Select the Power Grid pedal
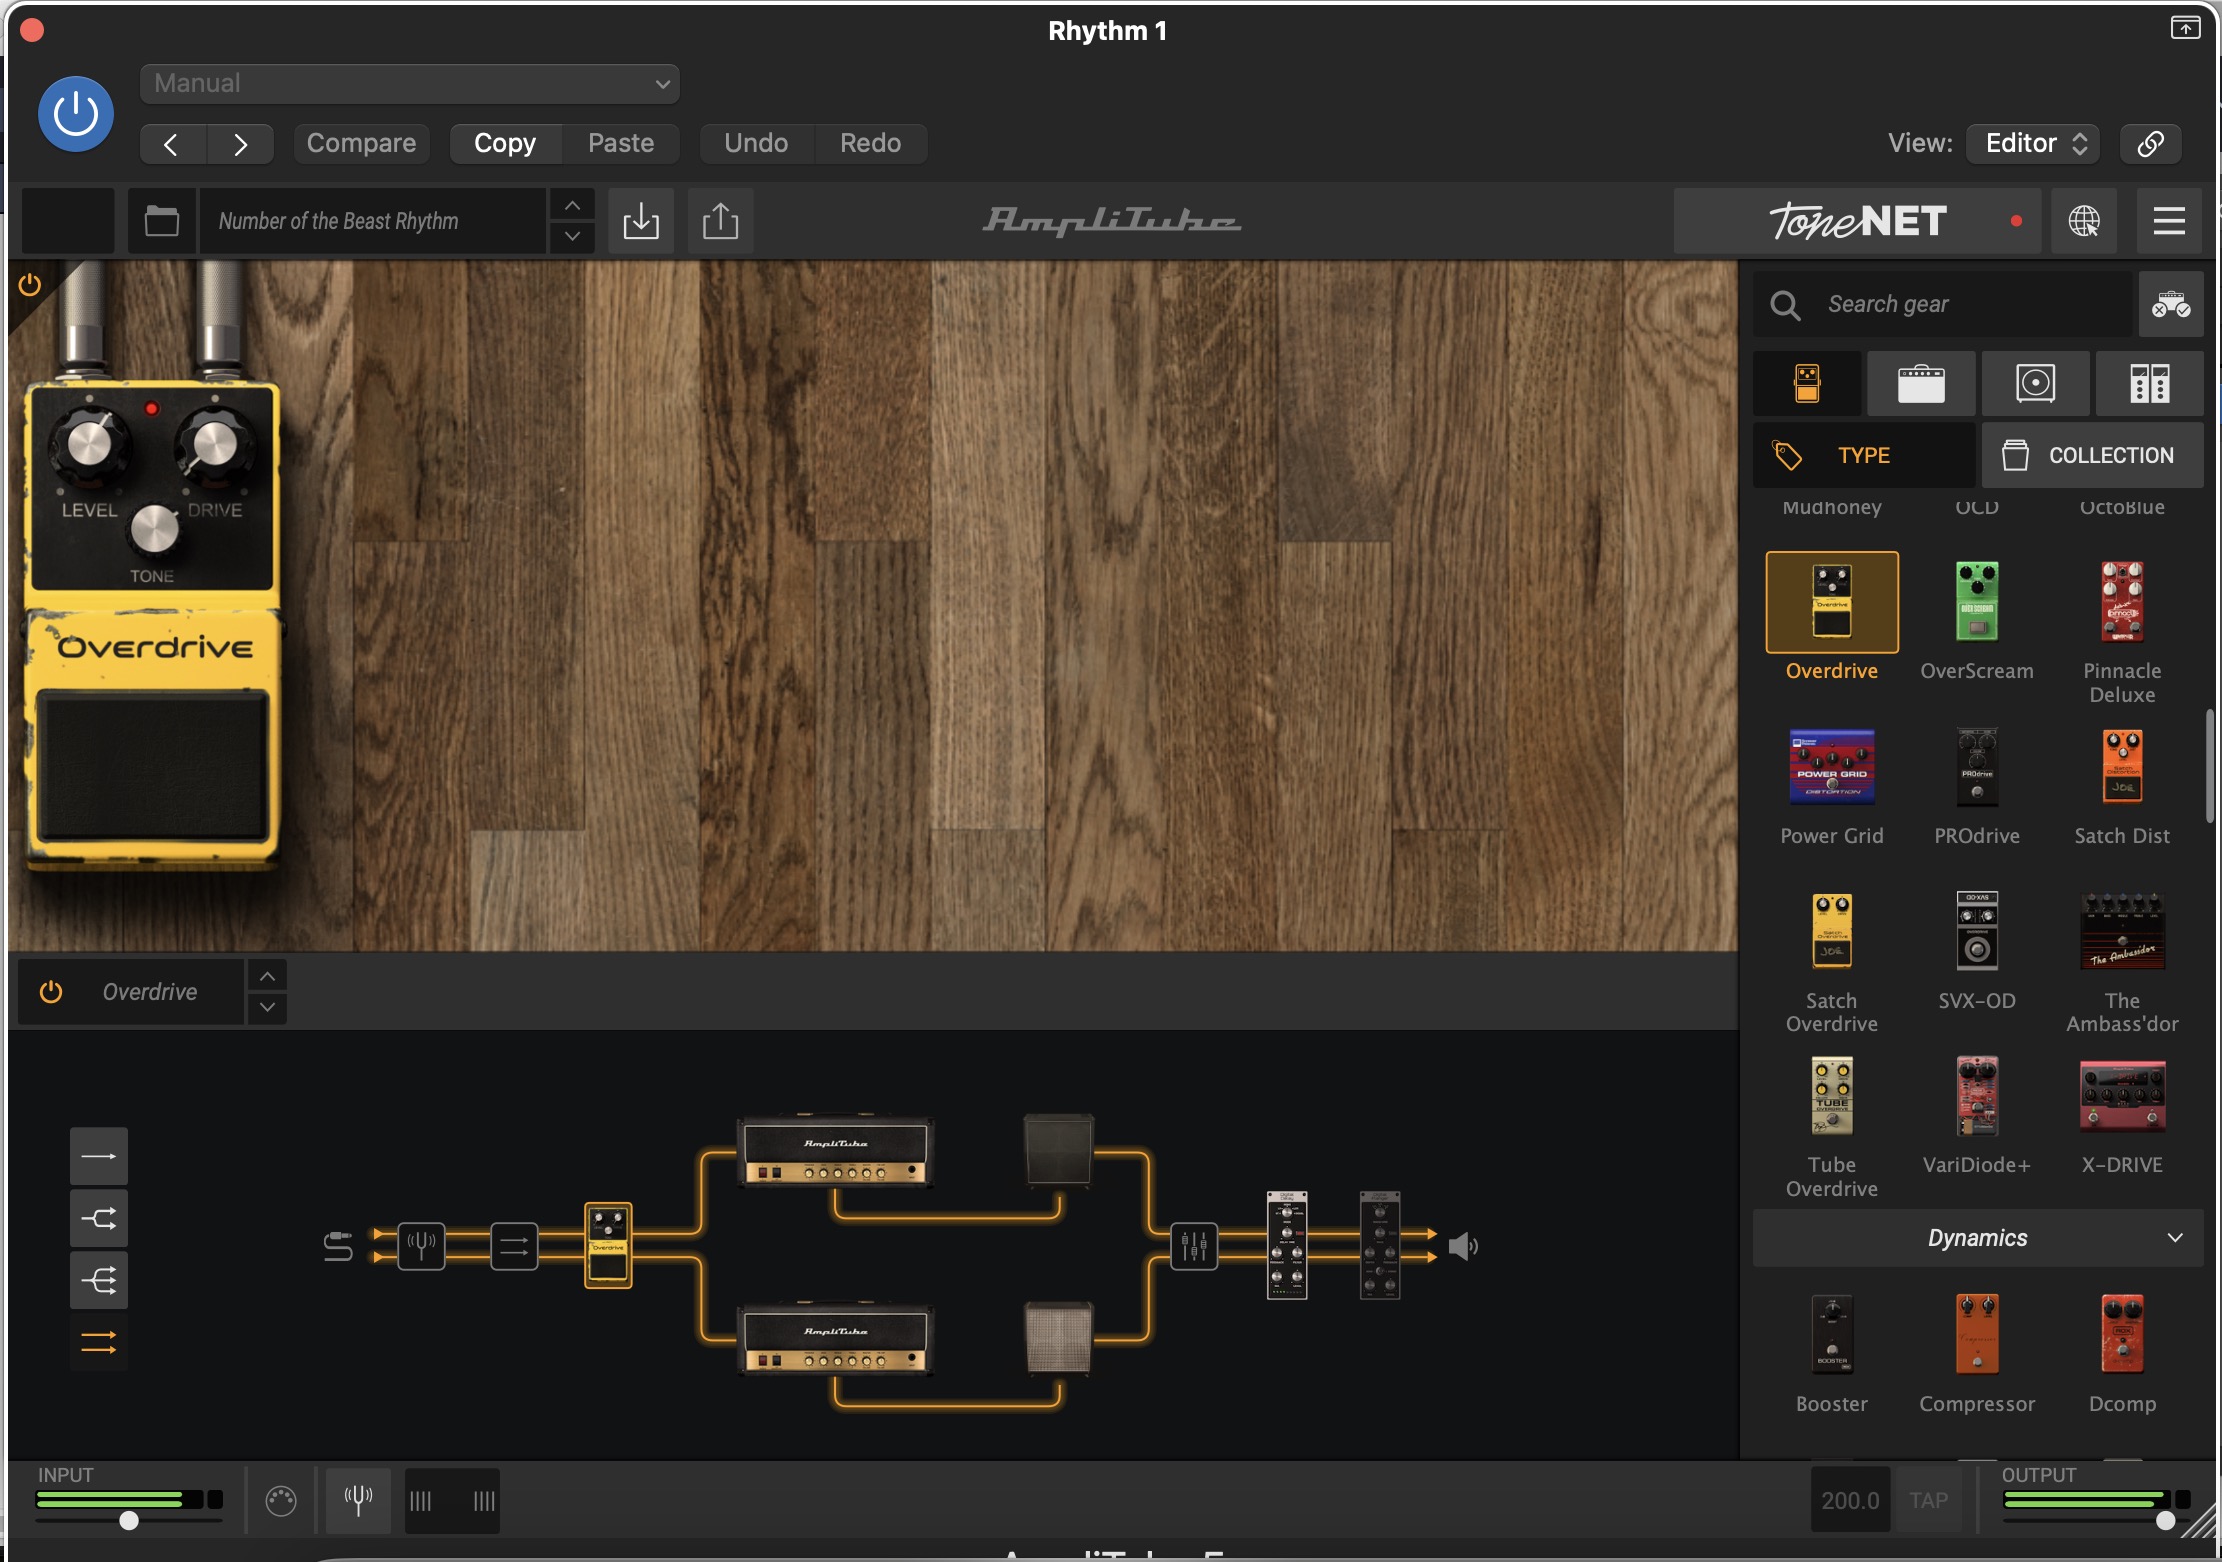The height and width of the screenshot is (1562, 2222). 1832,768
